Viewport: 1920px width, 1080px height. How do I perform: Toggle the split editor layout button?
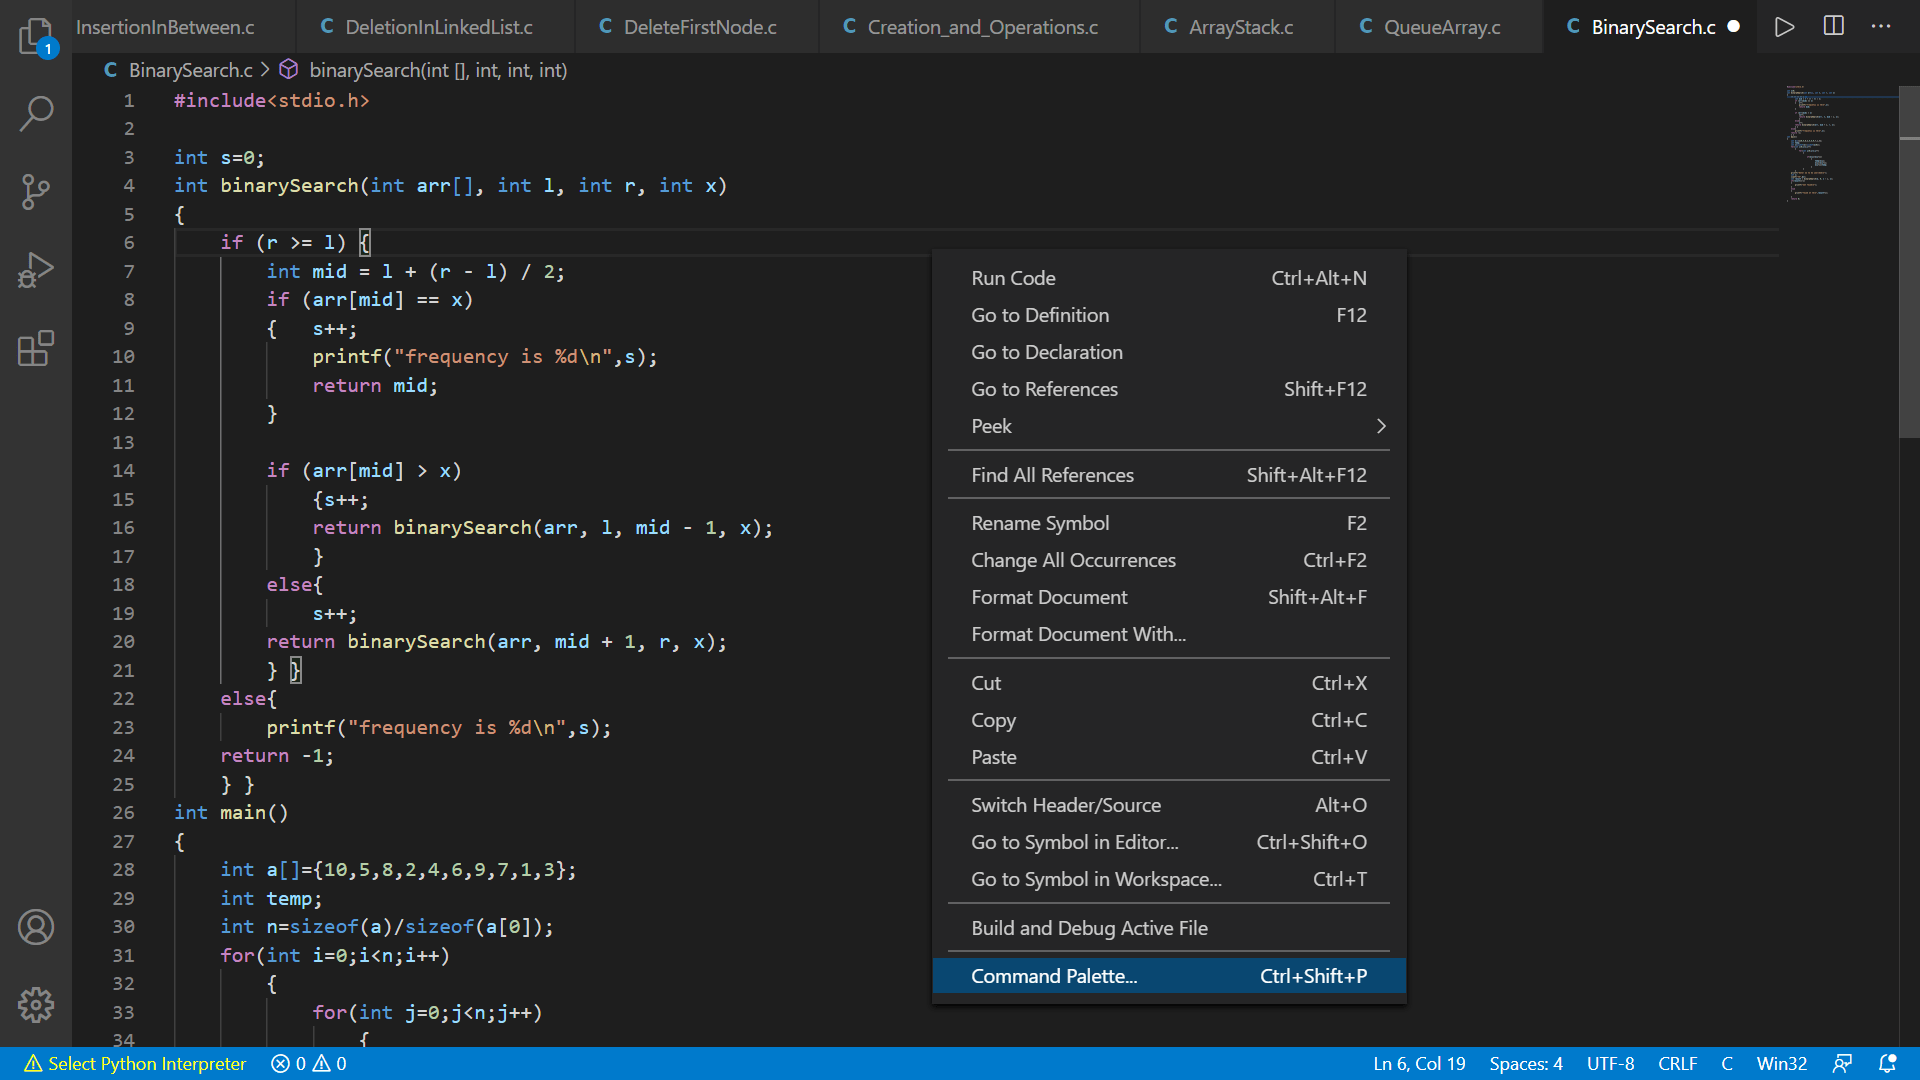pyautogui.click(x=1833, y=27)
